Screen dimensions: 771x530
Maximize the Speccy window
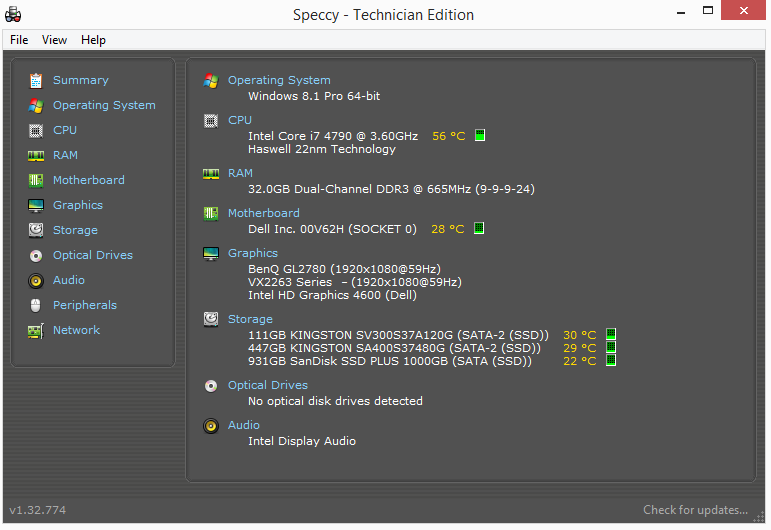(708, 10)
